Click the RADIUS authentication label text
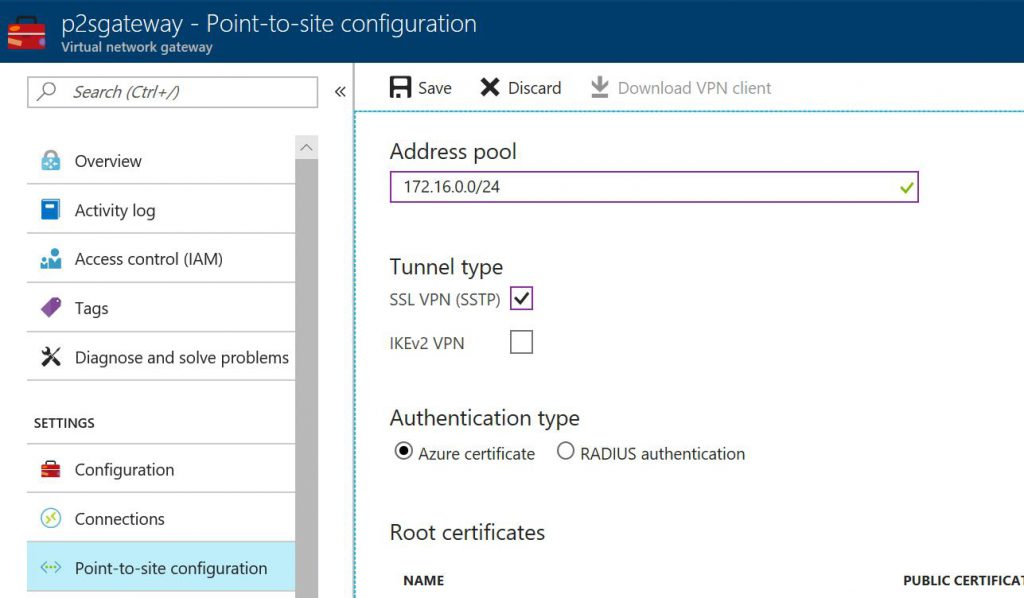Image resolution: width=1024 pixels, height=598 pixels. click(662, 454)
